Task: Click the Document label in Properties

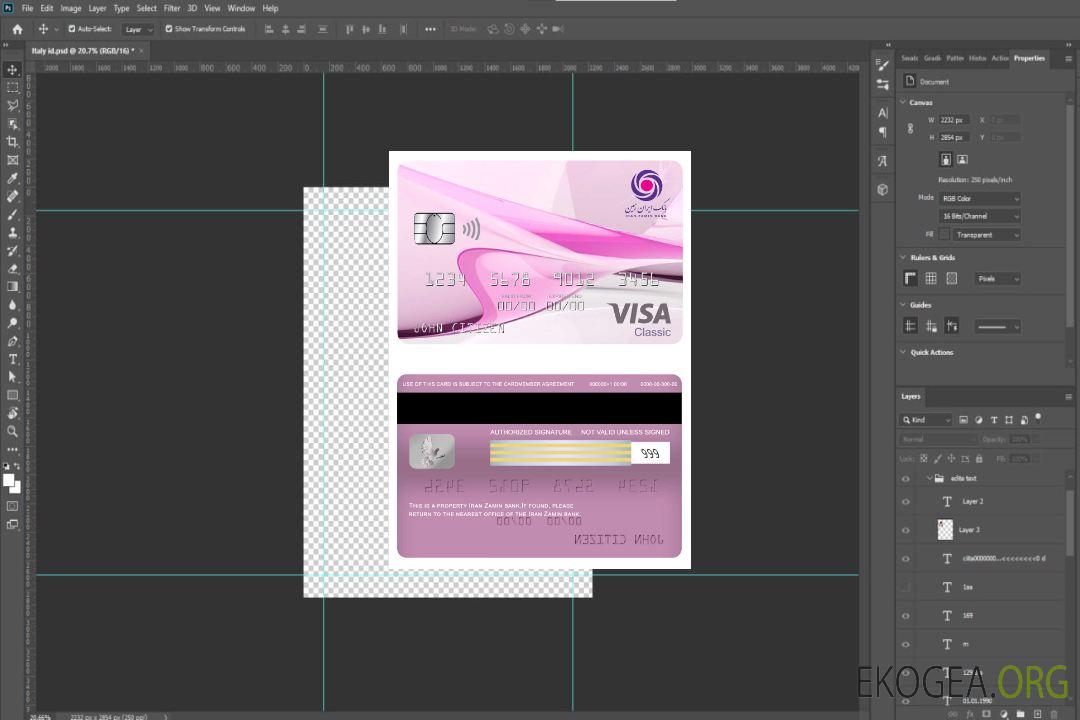Action: pos(934,82)
